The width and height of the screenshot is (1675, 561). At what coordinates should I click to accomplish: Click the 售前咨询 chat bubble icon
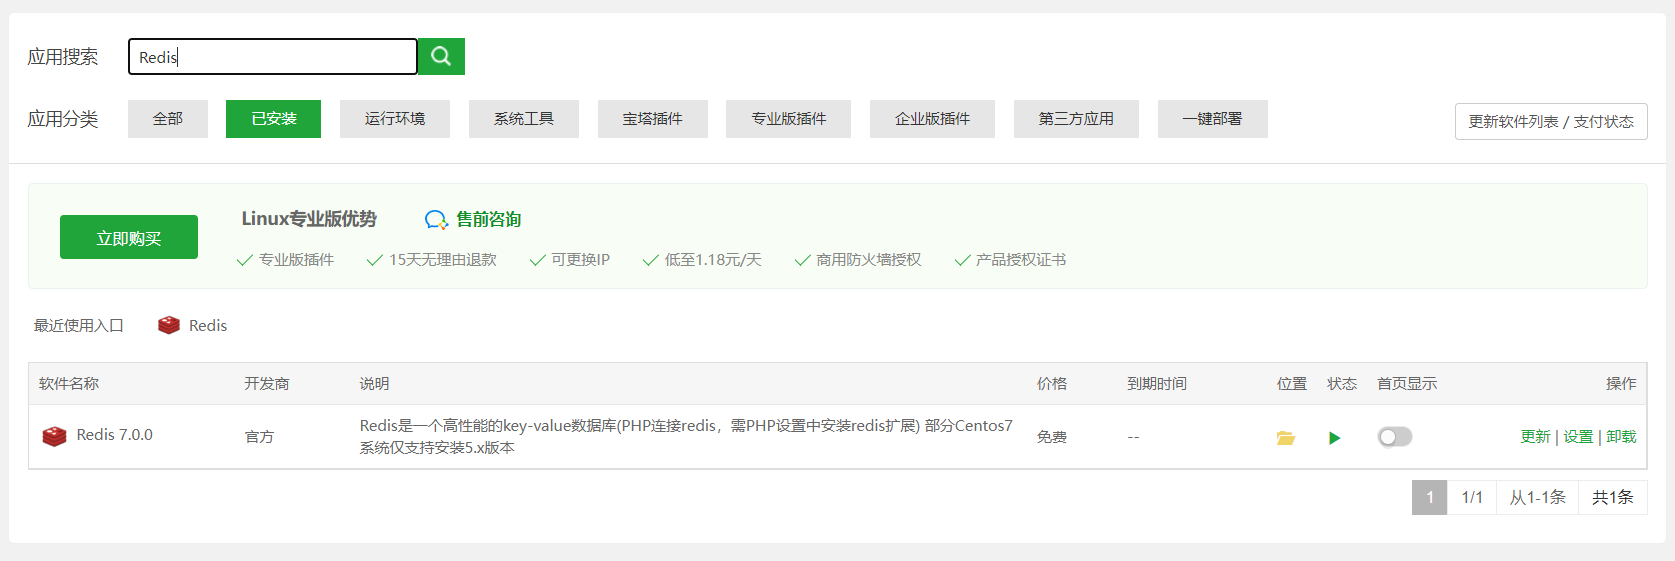click(x=436, y=220)
